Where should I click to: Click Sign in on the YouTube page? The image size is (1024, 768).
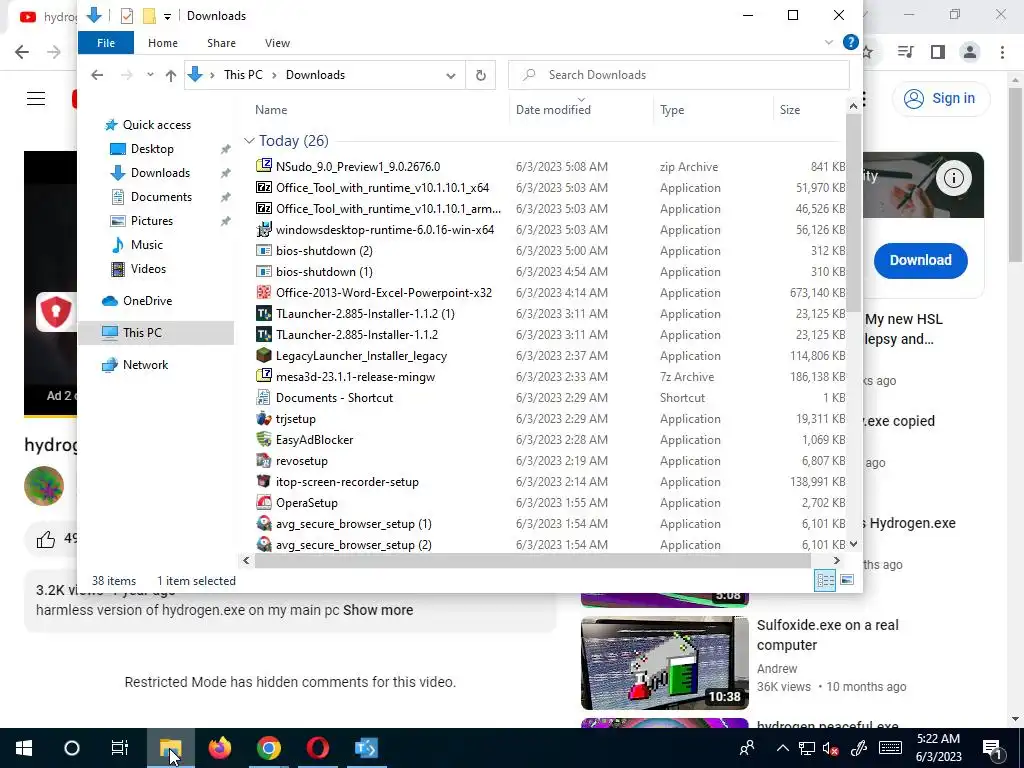click(941, 99)
